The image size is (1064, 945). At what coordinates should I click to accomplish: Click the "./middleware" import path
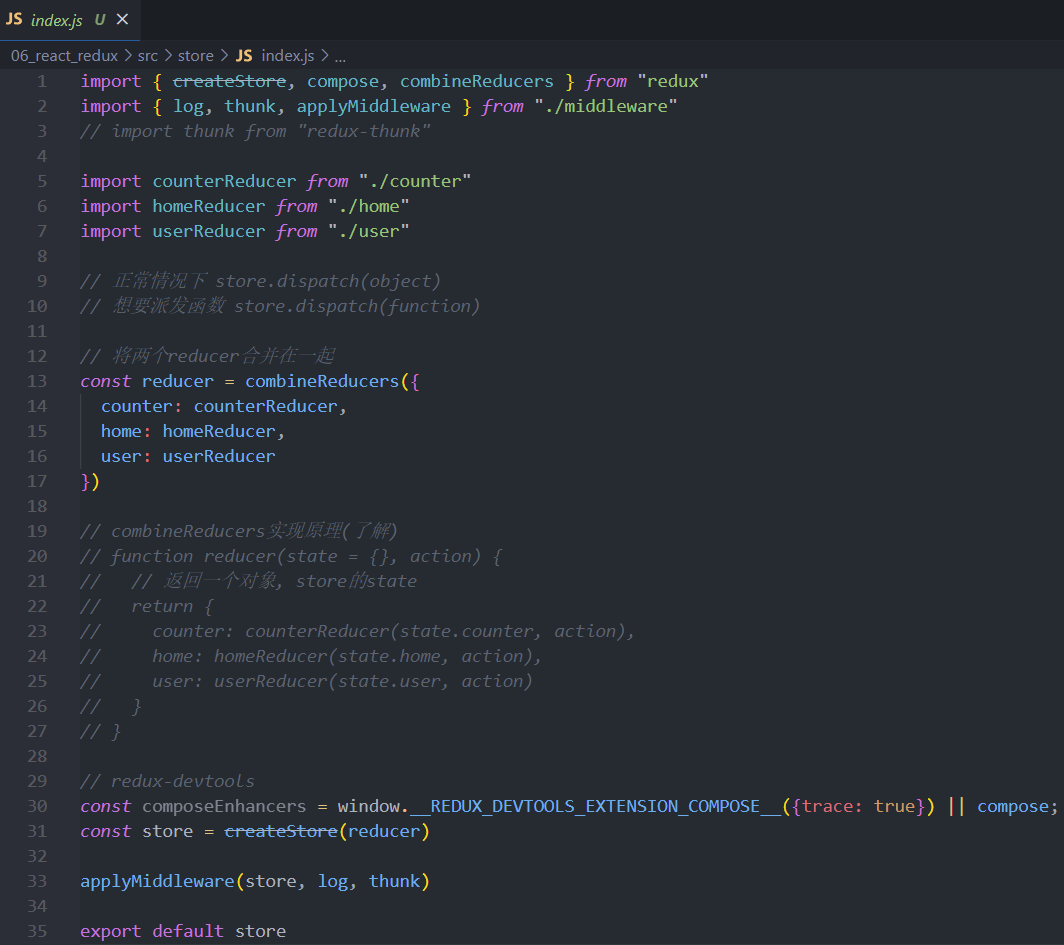(x=605, y=107)
